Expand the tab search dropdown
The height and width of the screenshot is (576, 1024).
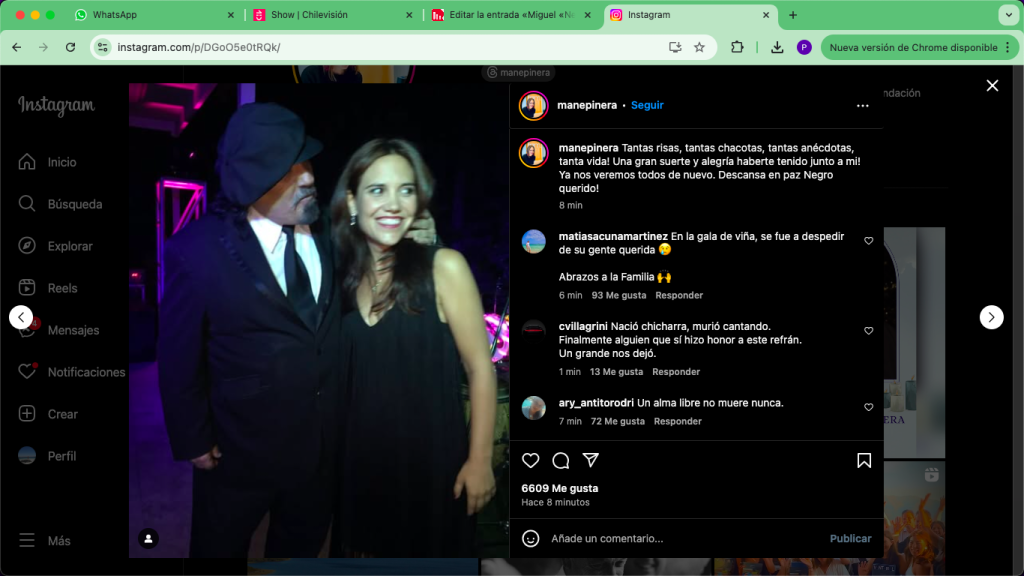[1008, 15]
